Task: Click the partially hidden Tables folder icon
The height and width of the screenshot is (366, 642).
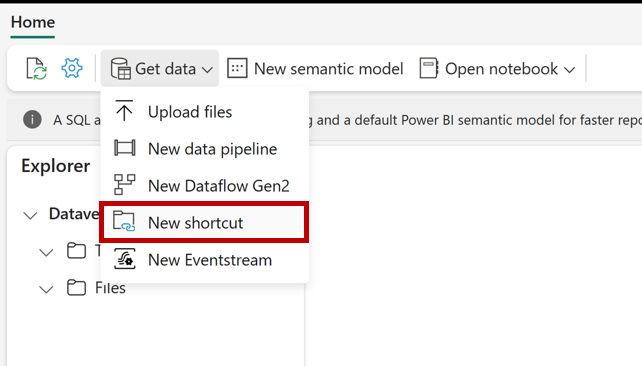Action: tap(77, 251)
